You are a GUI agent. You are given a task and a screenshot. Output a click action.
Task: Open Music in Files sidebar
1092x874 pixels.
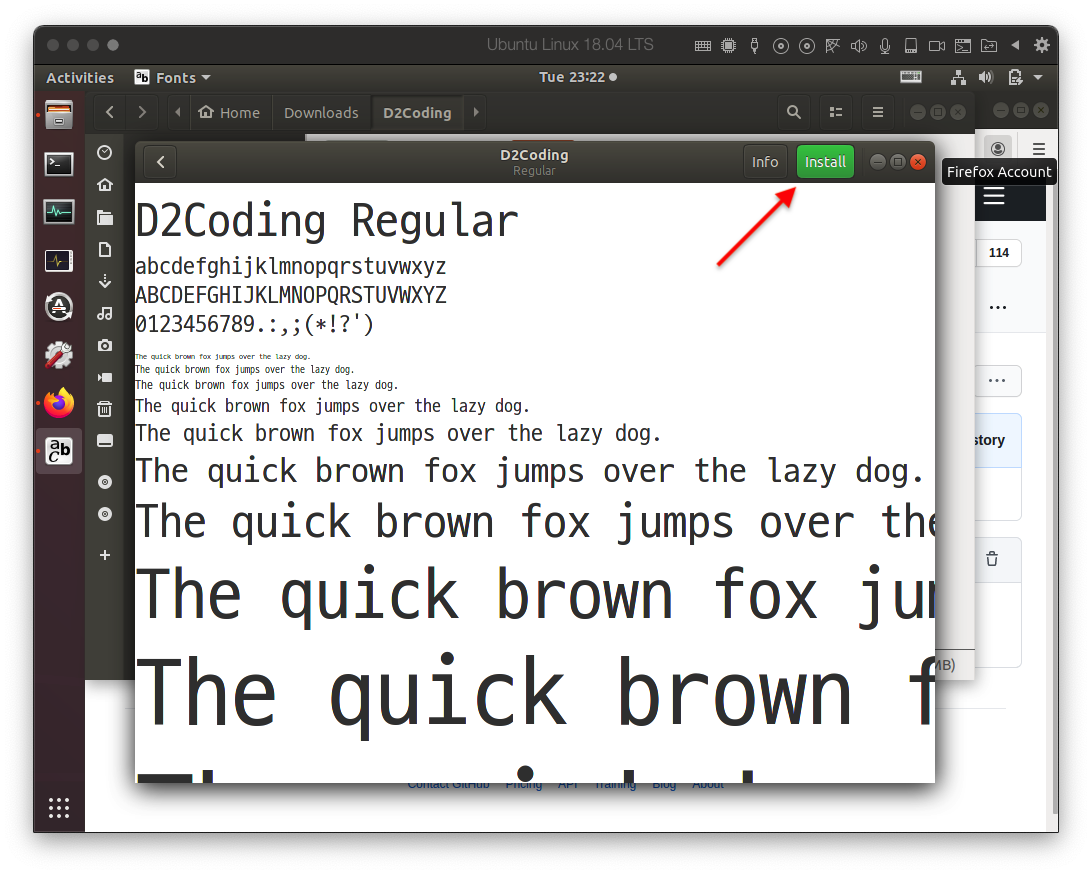(104, 313)
